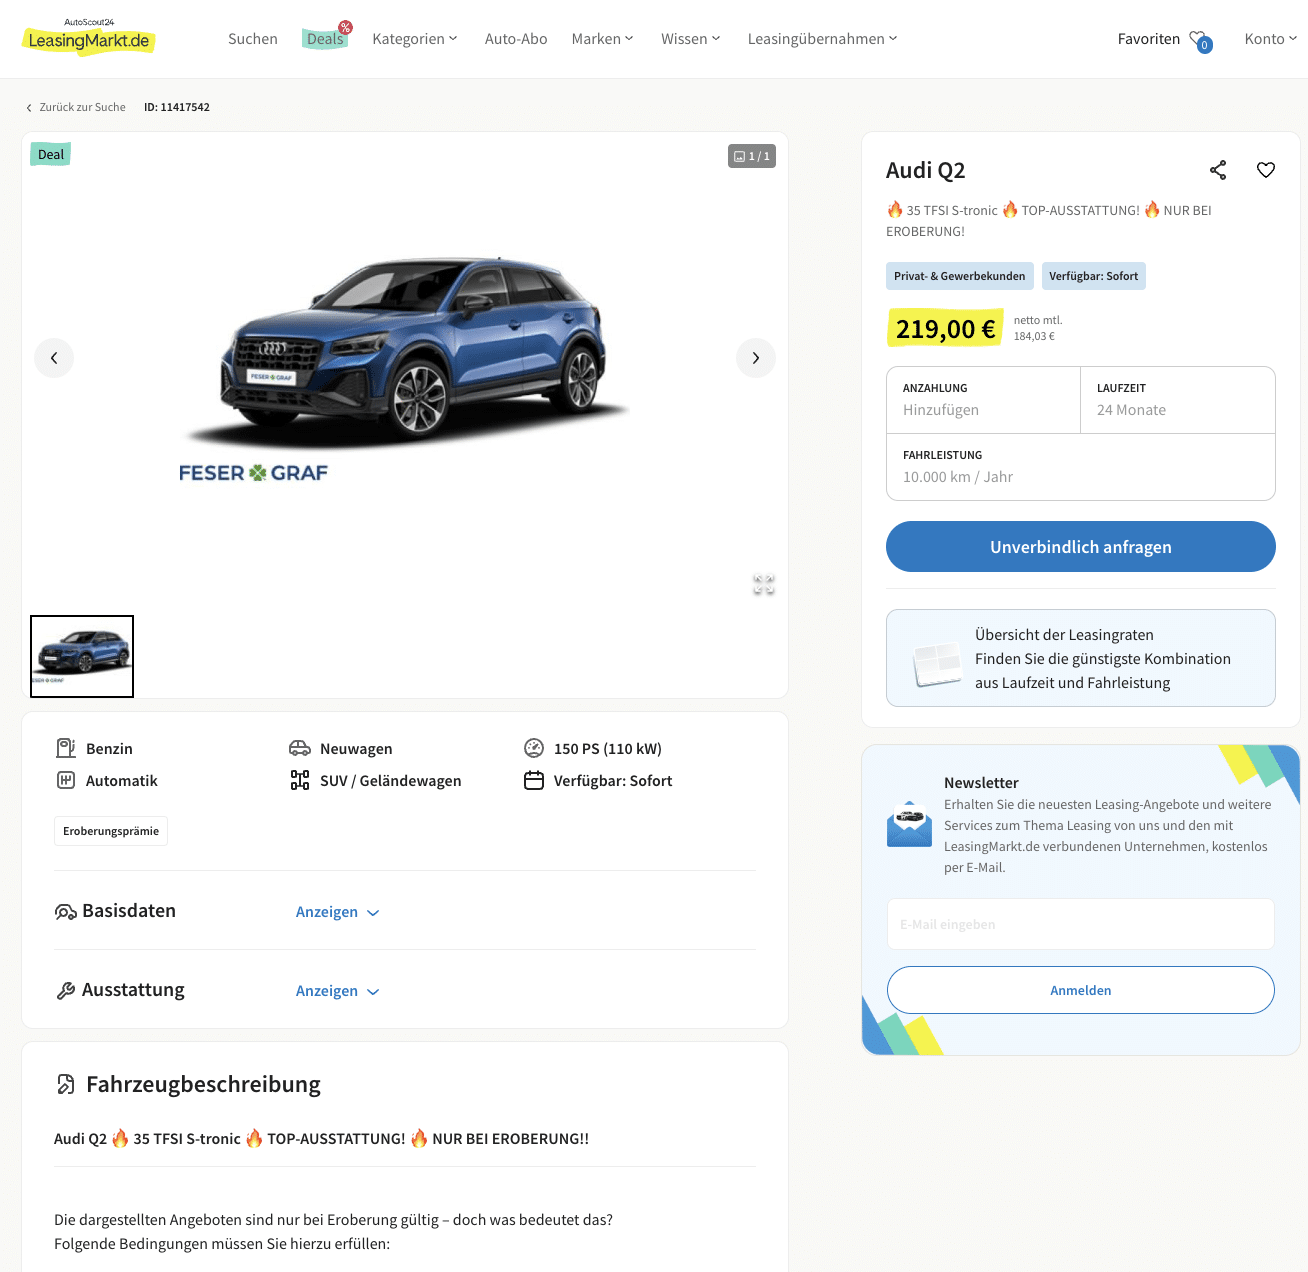
Task: Click the Newsletter heading
Action: [981, 783]
